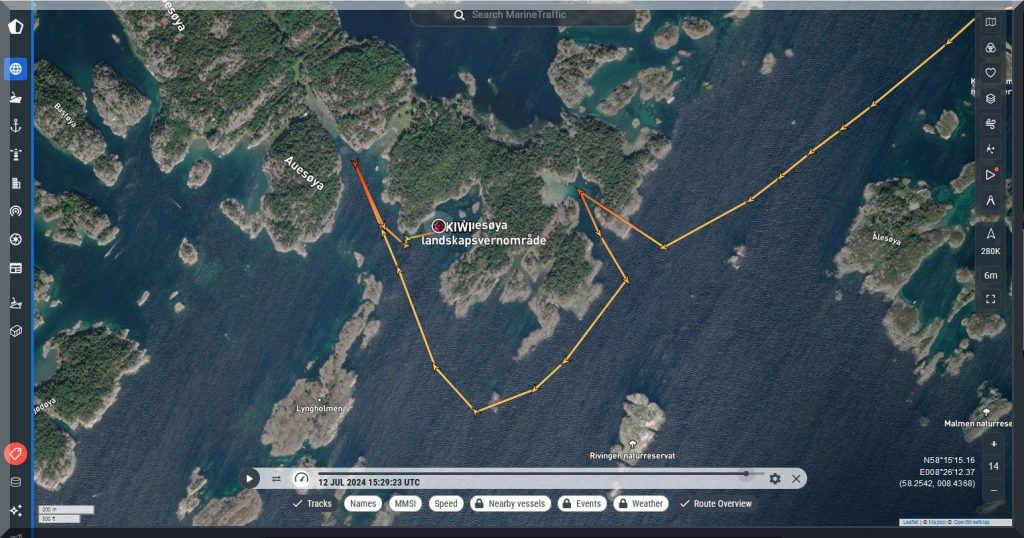
Task: Enable the Names toggle chip
Action: [364, 504]
